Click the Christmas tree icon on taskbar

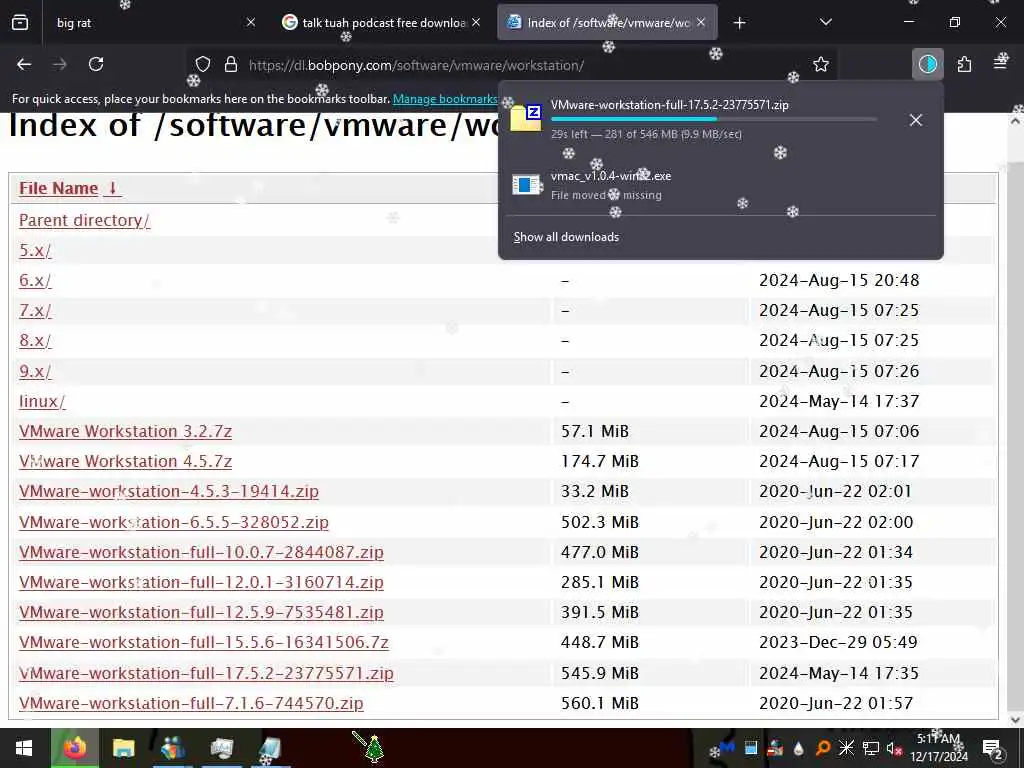click(x=374, y=748)
